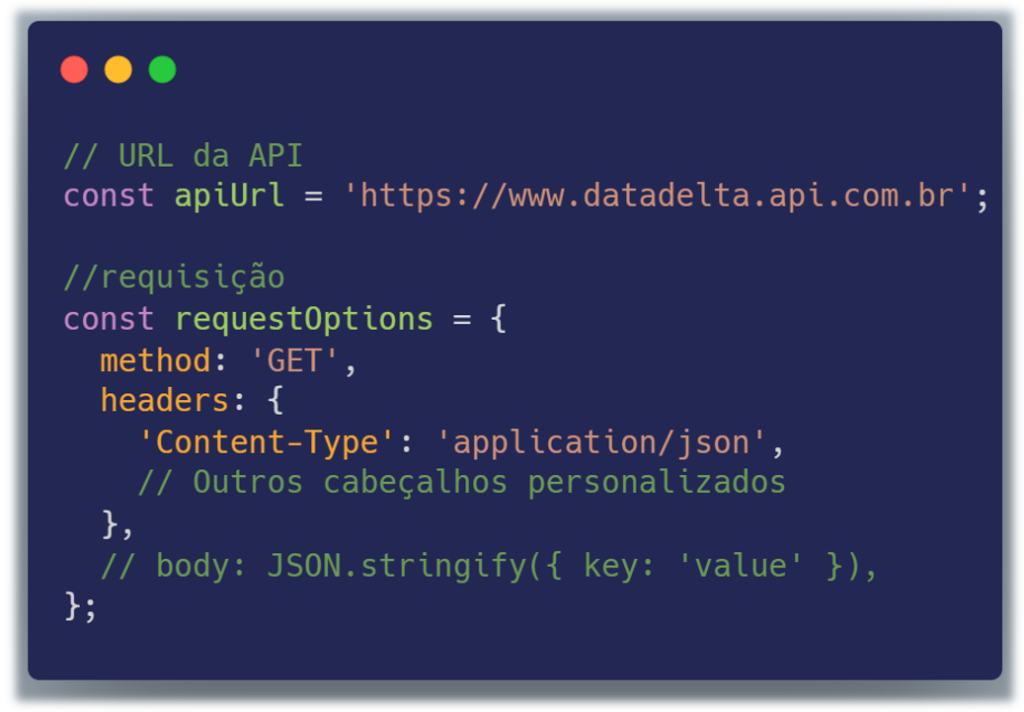Click the '//requisição' comment line
The image size is (1024, 712).
pyautogui.click(x=174, y=278)
